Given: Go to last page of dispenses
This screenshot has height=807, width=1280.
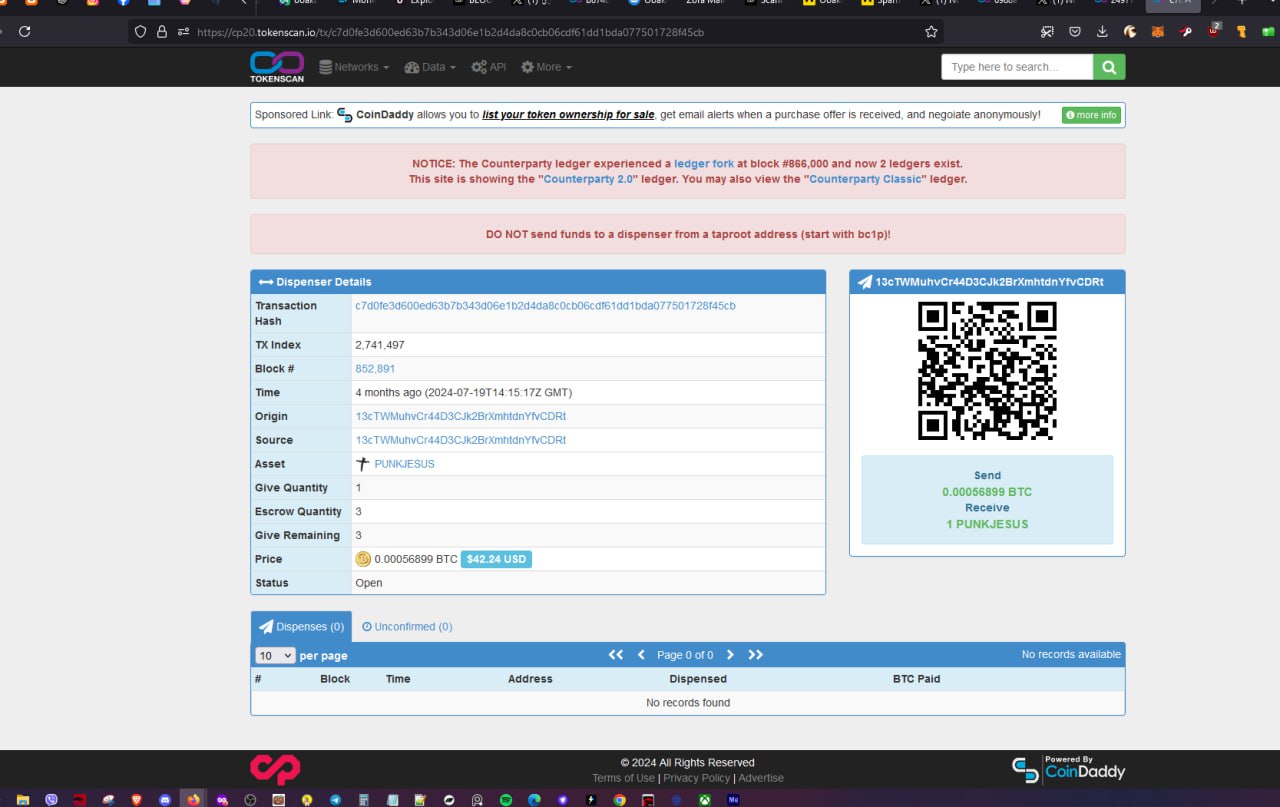Looking at the screenshot, I should point(756,655).
